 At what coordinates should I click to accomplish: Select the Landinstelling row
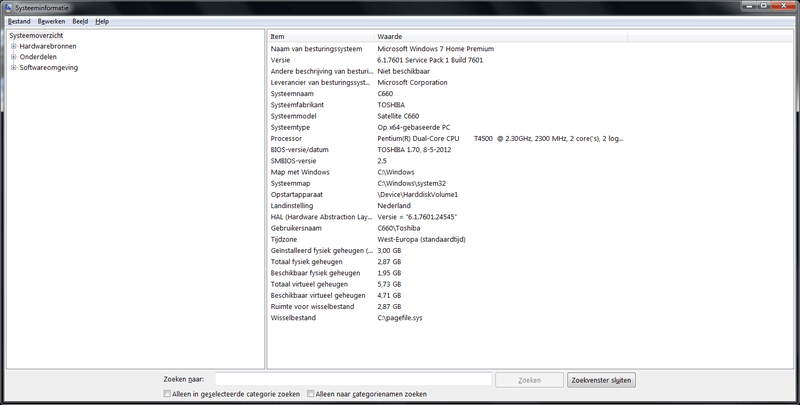447,206
